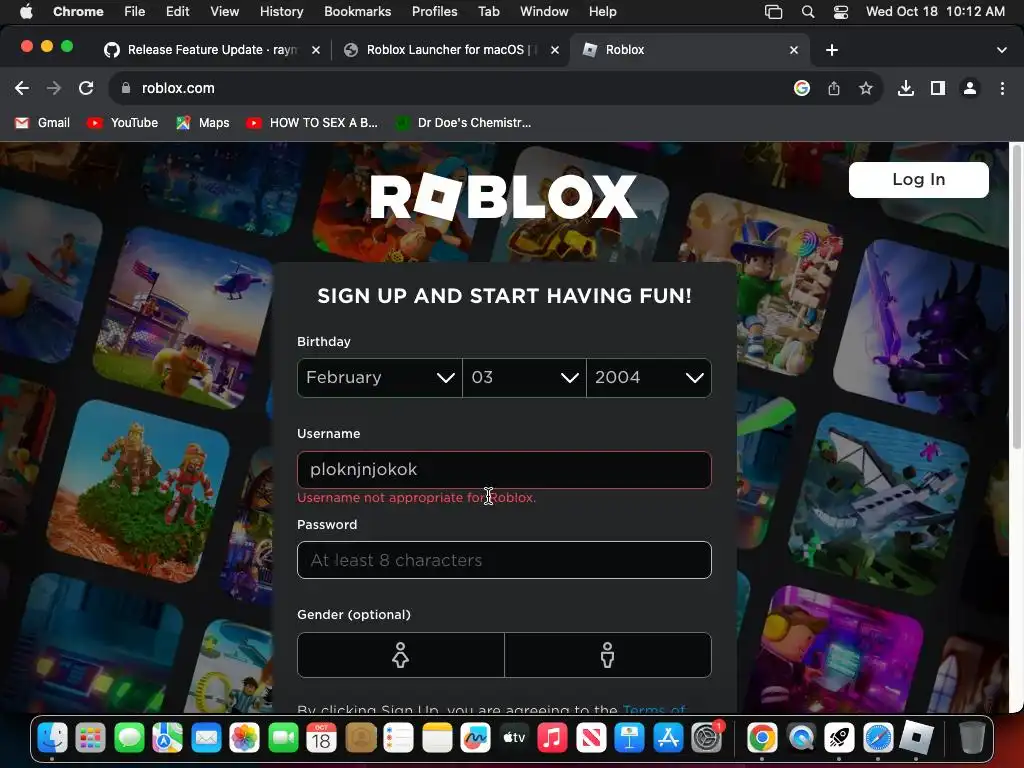Open the Maps bookmark

click(202, 123)
